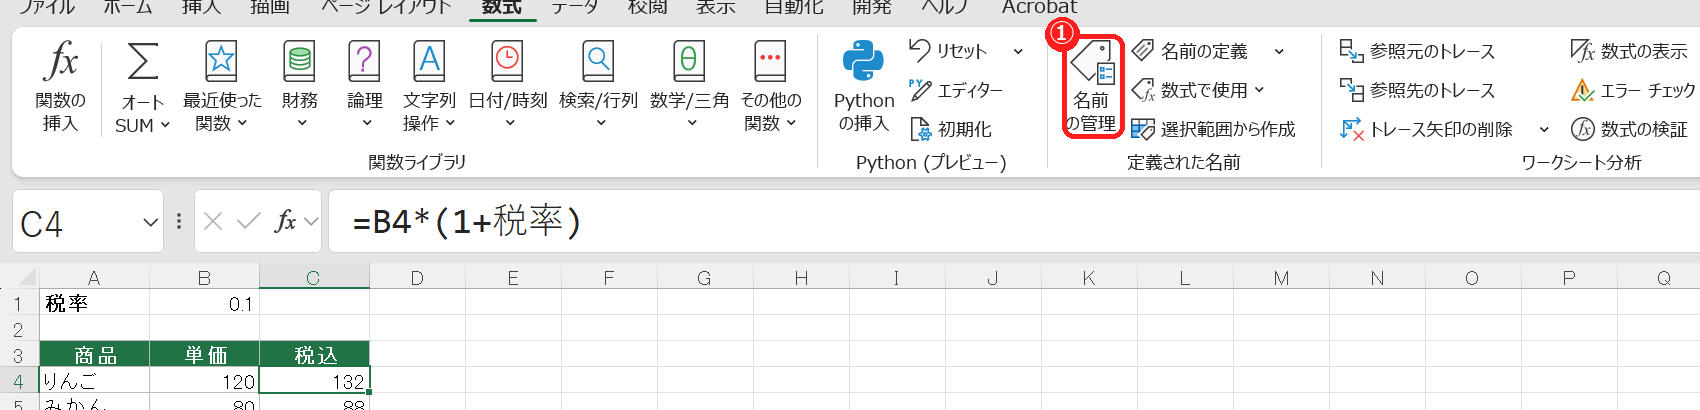This screenshot has width=1700, height=410.
Task: Switch to the Data (データ) tab
Action: point(575,7)
